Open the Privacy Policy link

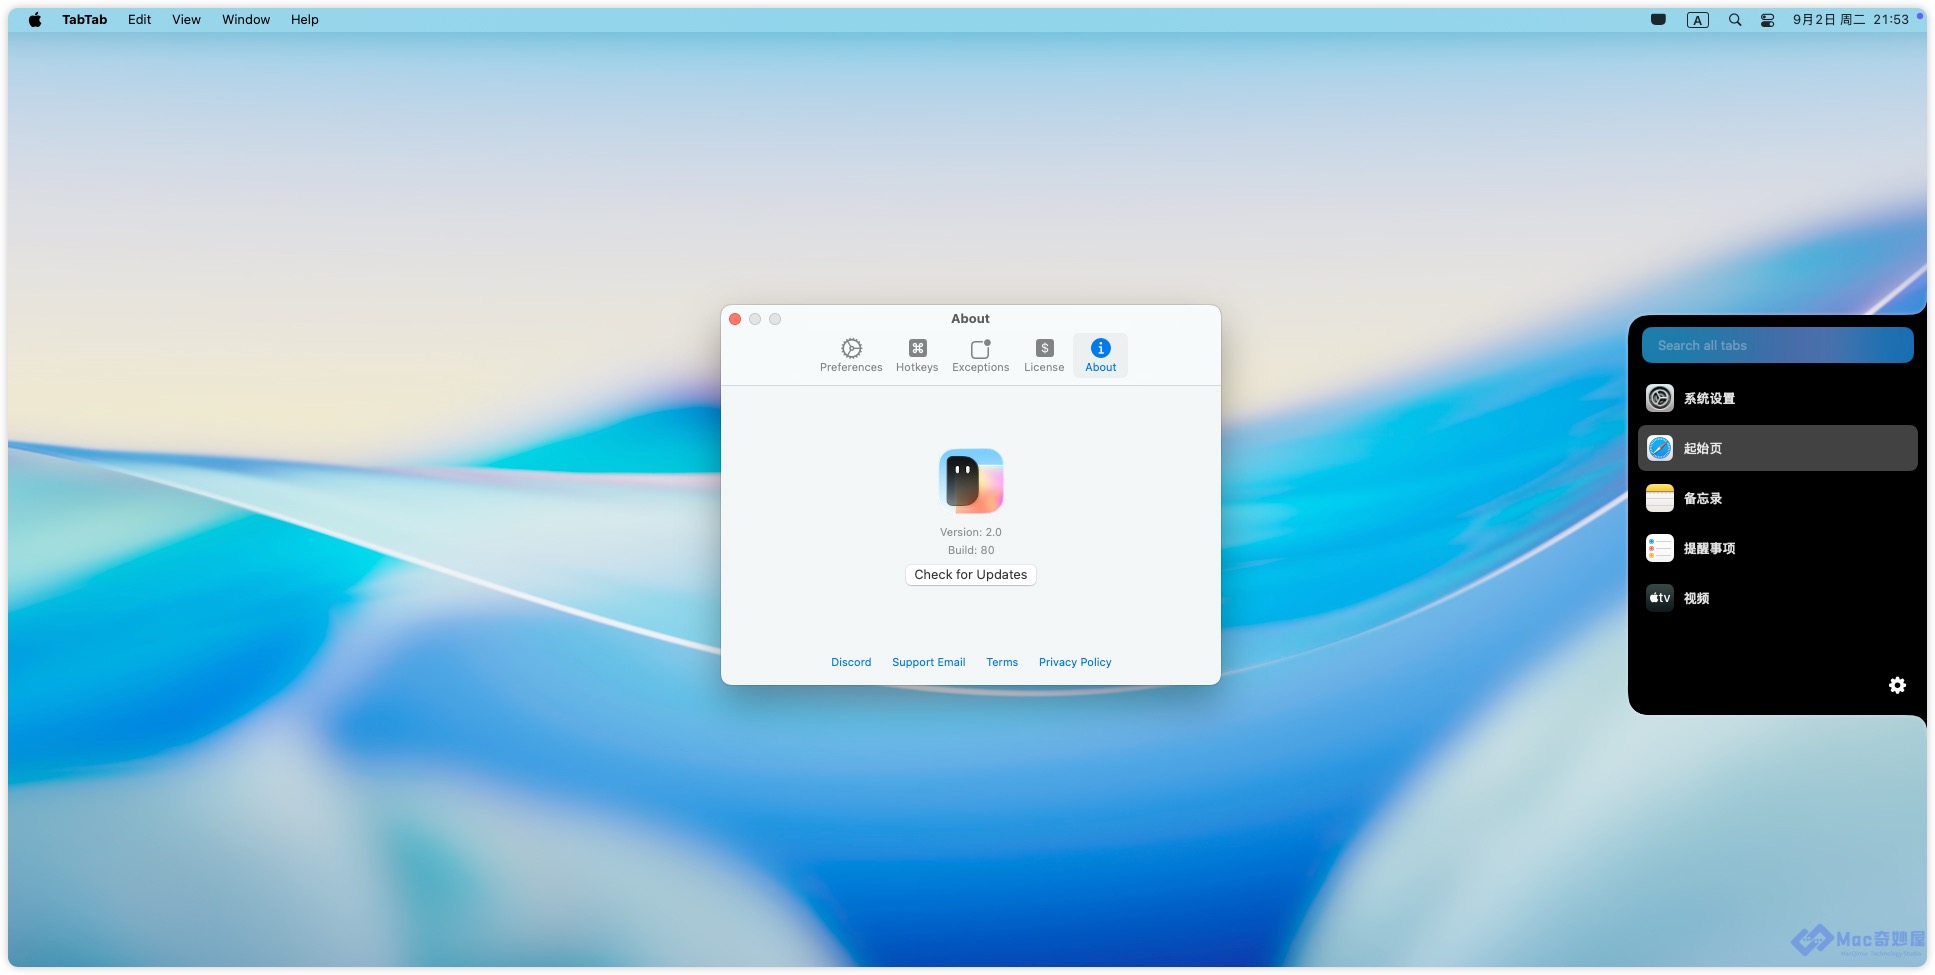pos(1075,662)
